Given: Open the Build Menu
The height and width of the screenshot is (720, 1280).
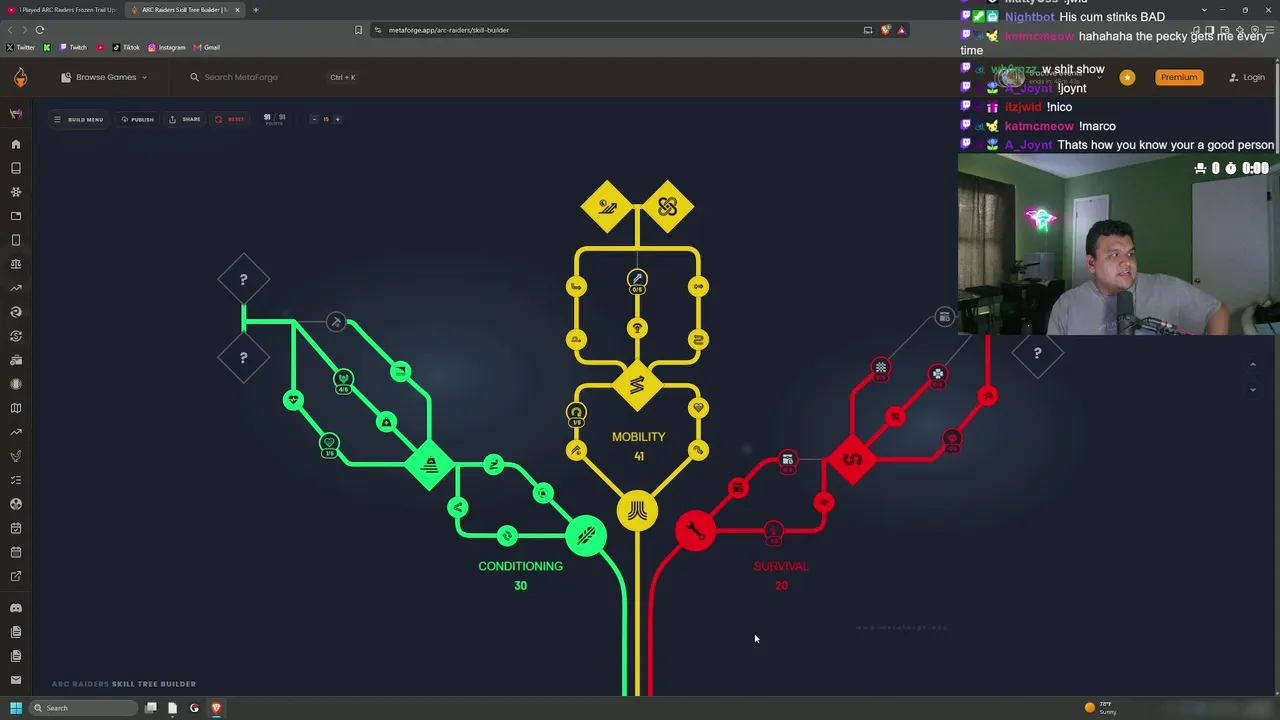Looking at the screenshot, I should click(78, 119).
